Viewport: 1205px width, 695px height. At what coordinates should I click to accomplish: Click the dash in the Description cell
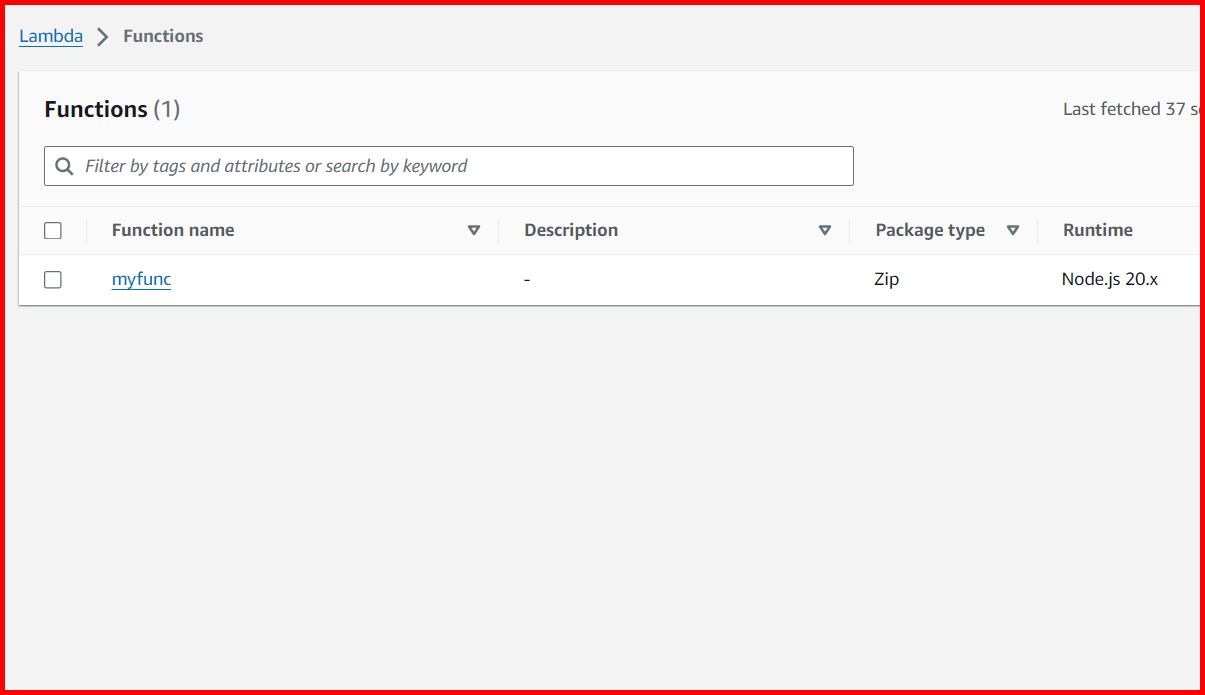pyautogui.click(x=527, y=279)
